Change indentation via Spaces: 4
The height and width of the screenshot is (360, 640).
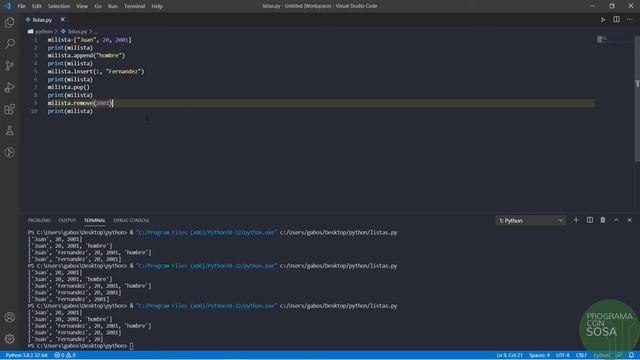(x=539, y=355)
